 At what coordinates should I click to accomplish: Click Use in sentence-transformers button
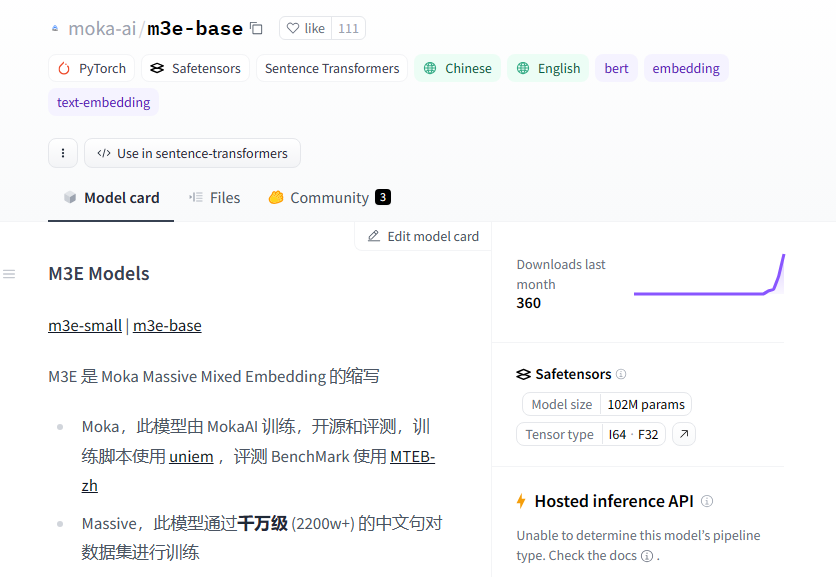click(192, 153)
